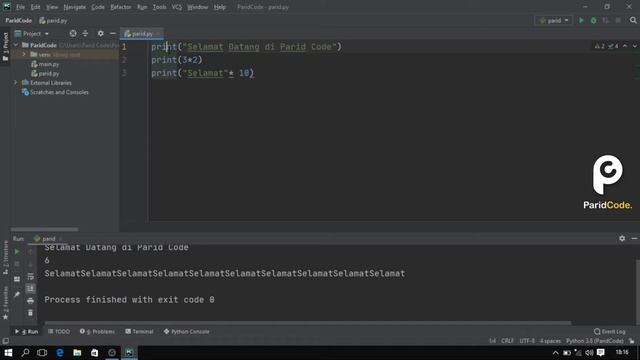The width and height of the screenshot is (640, 360).
Task: Start debugging with the green bug icon
Action: (593, 20)
